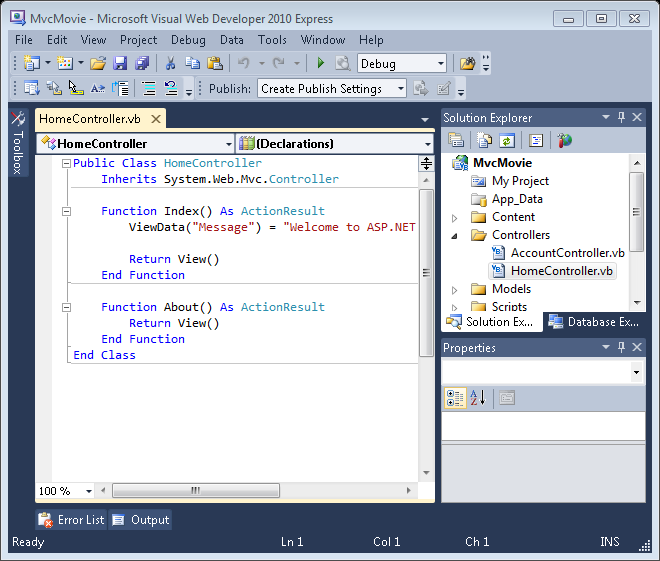Switch to the Database Explorer tab
The height and width of the screenshot is (561, 660).
[x=594, y=322]
